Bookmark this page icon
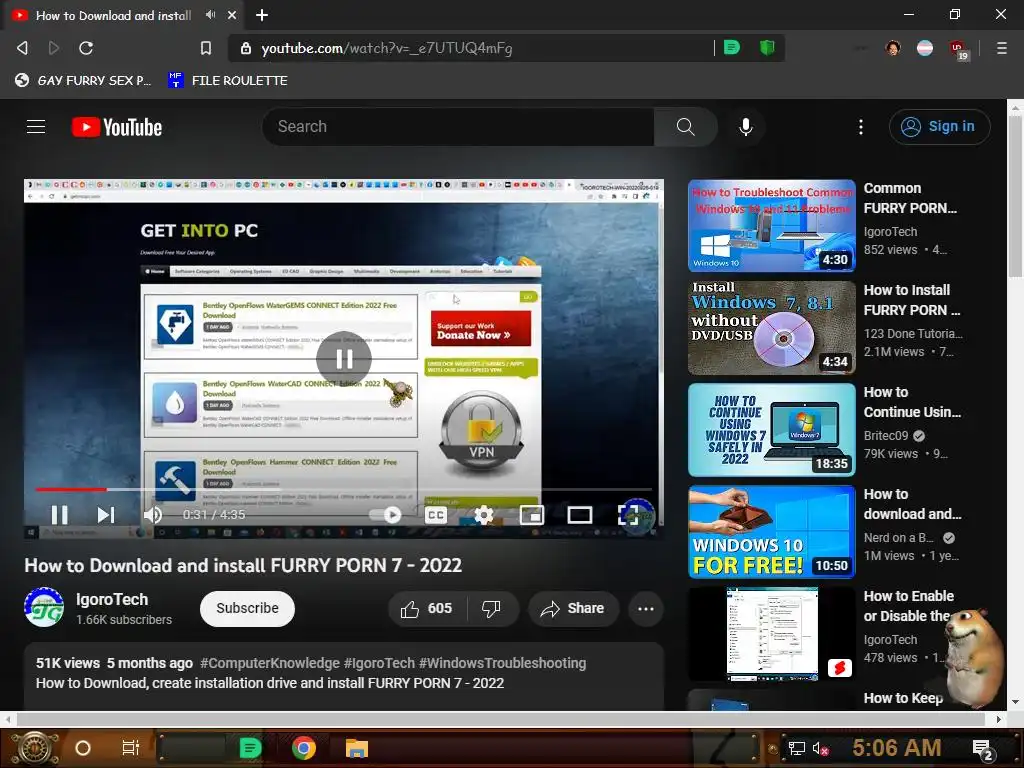 click(x=206, y=48)
